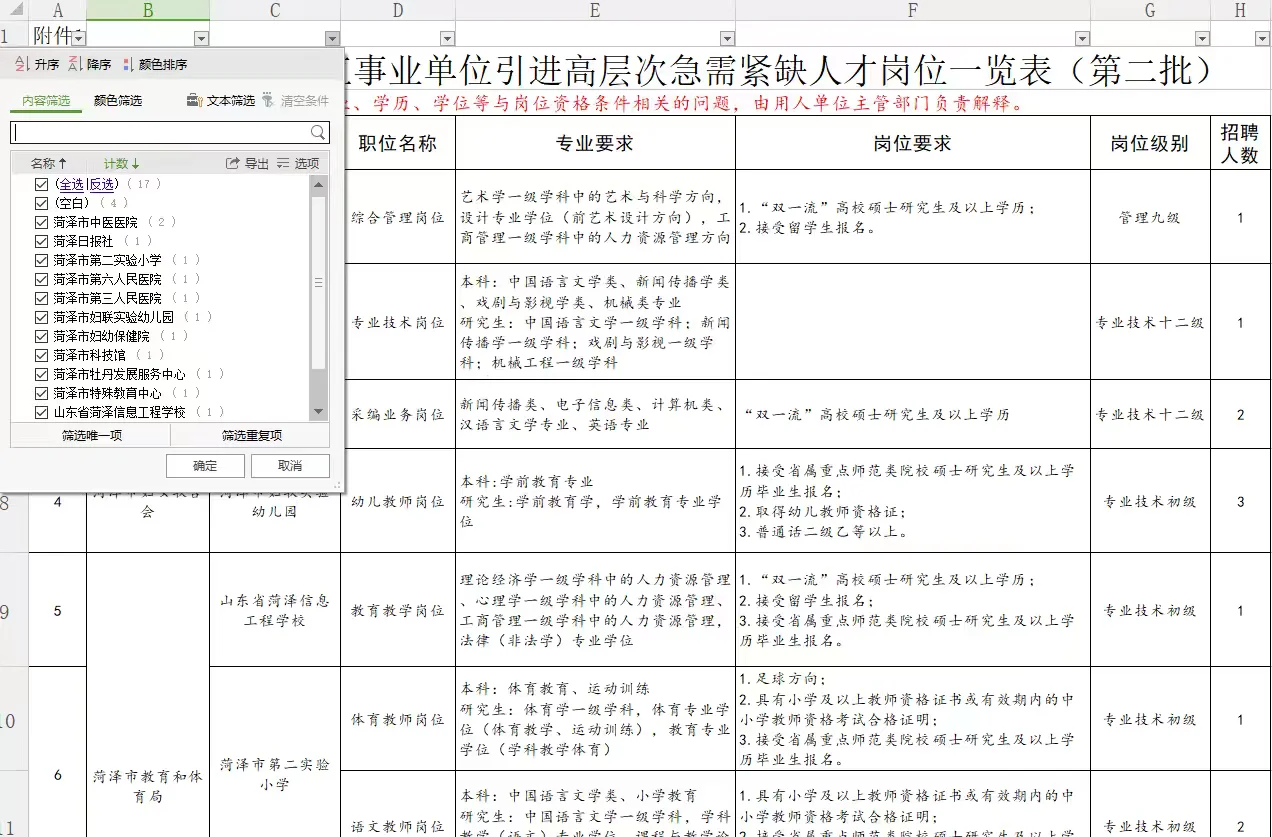1272x837 pixels.
Task: Select column B header
Action: point(148,10)
